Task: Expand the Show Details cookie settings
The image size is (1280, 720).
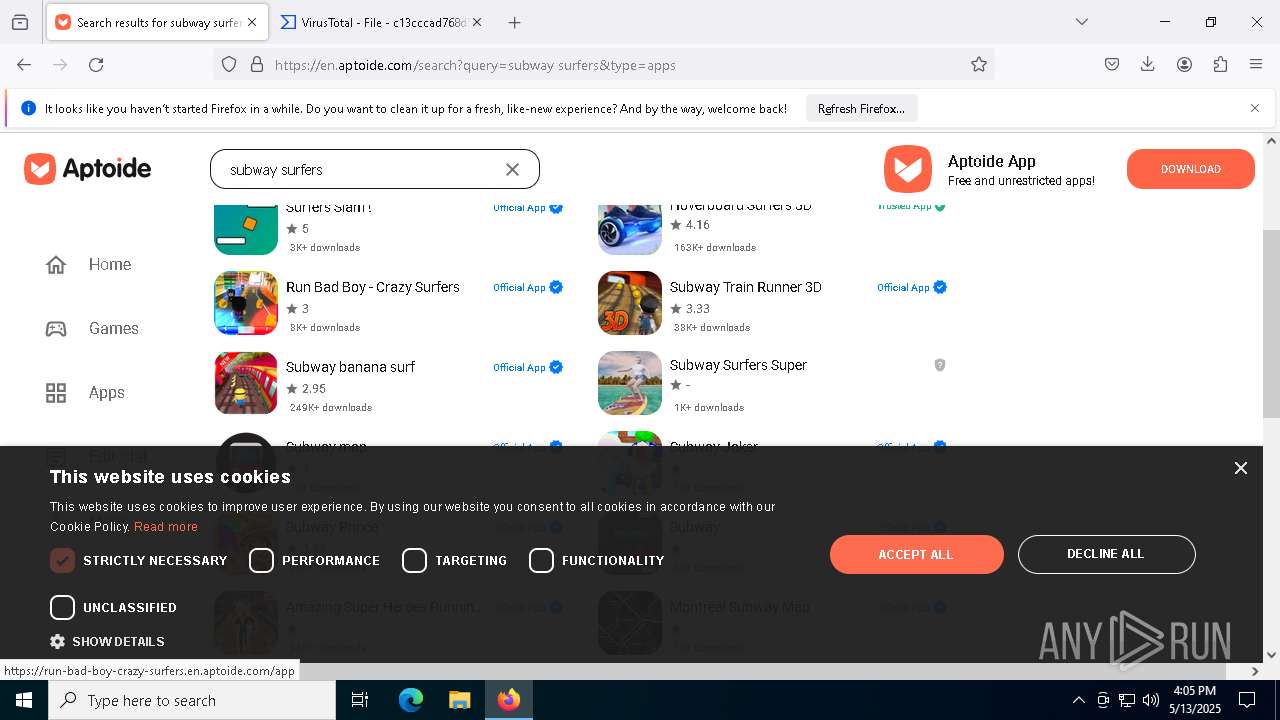Action: (x=107, y=641)
